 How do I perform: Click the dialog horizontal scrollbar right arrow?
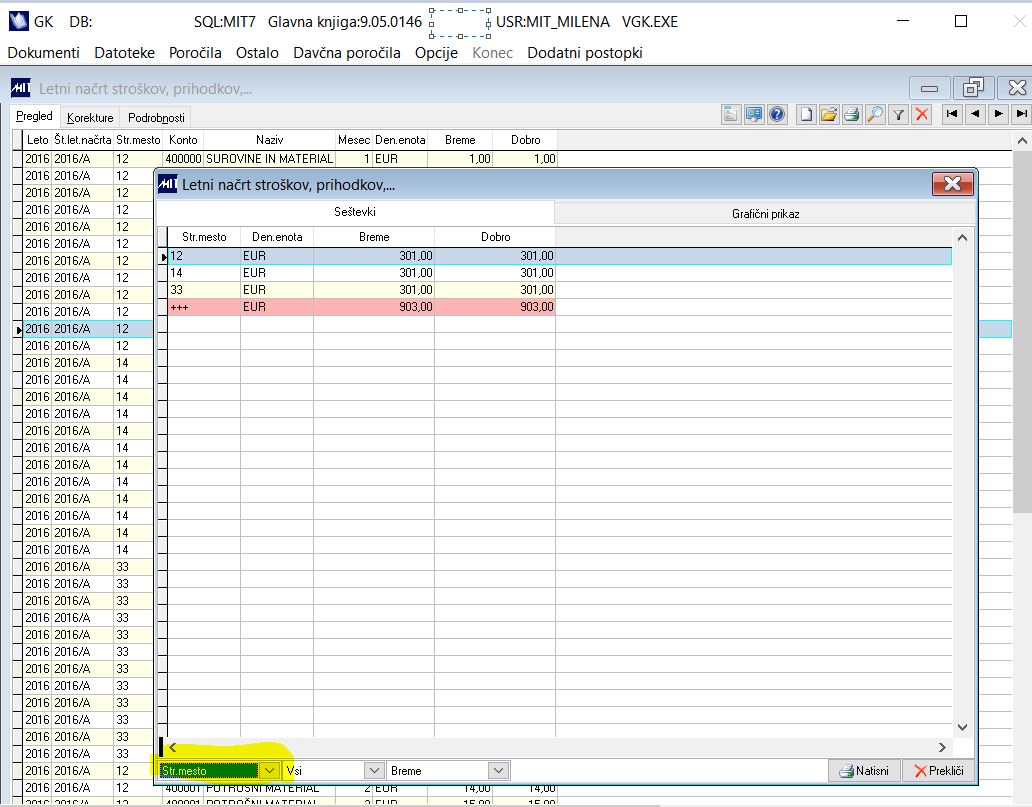[942, 748]
